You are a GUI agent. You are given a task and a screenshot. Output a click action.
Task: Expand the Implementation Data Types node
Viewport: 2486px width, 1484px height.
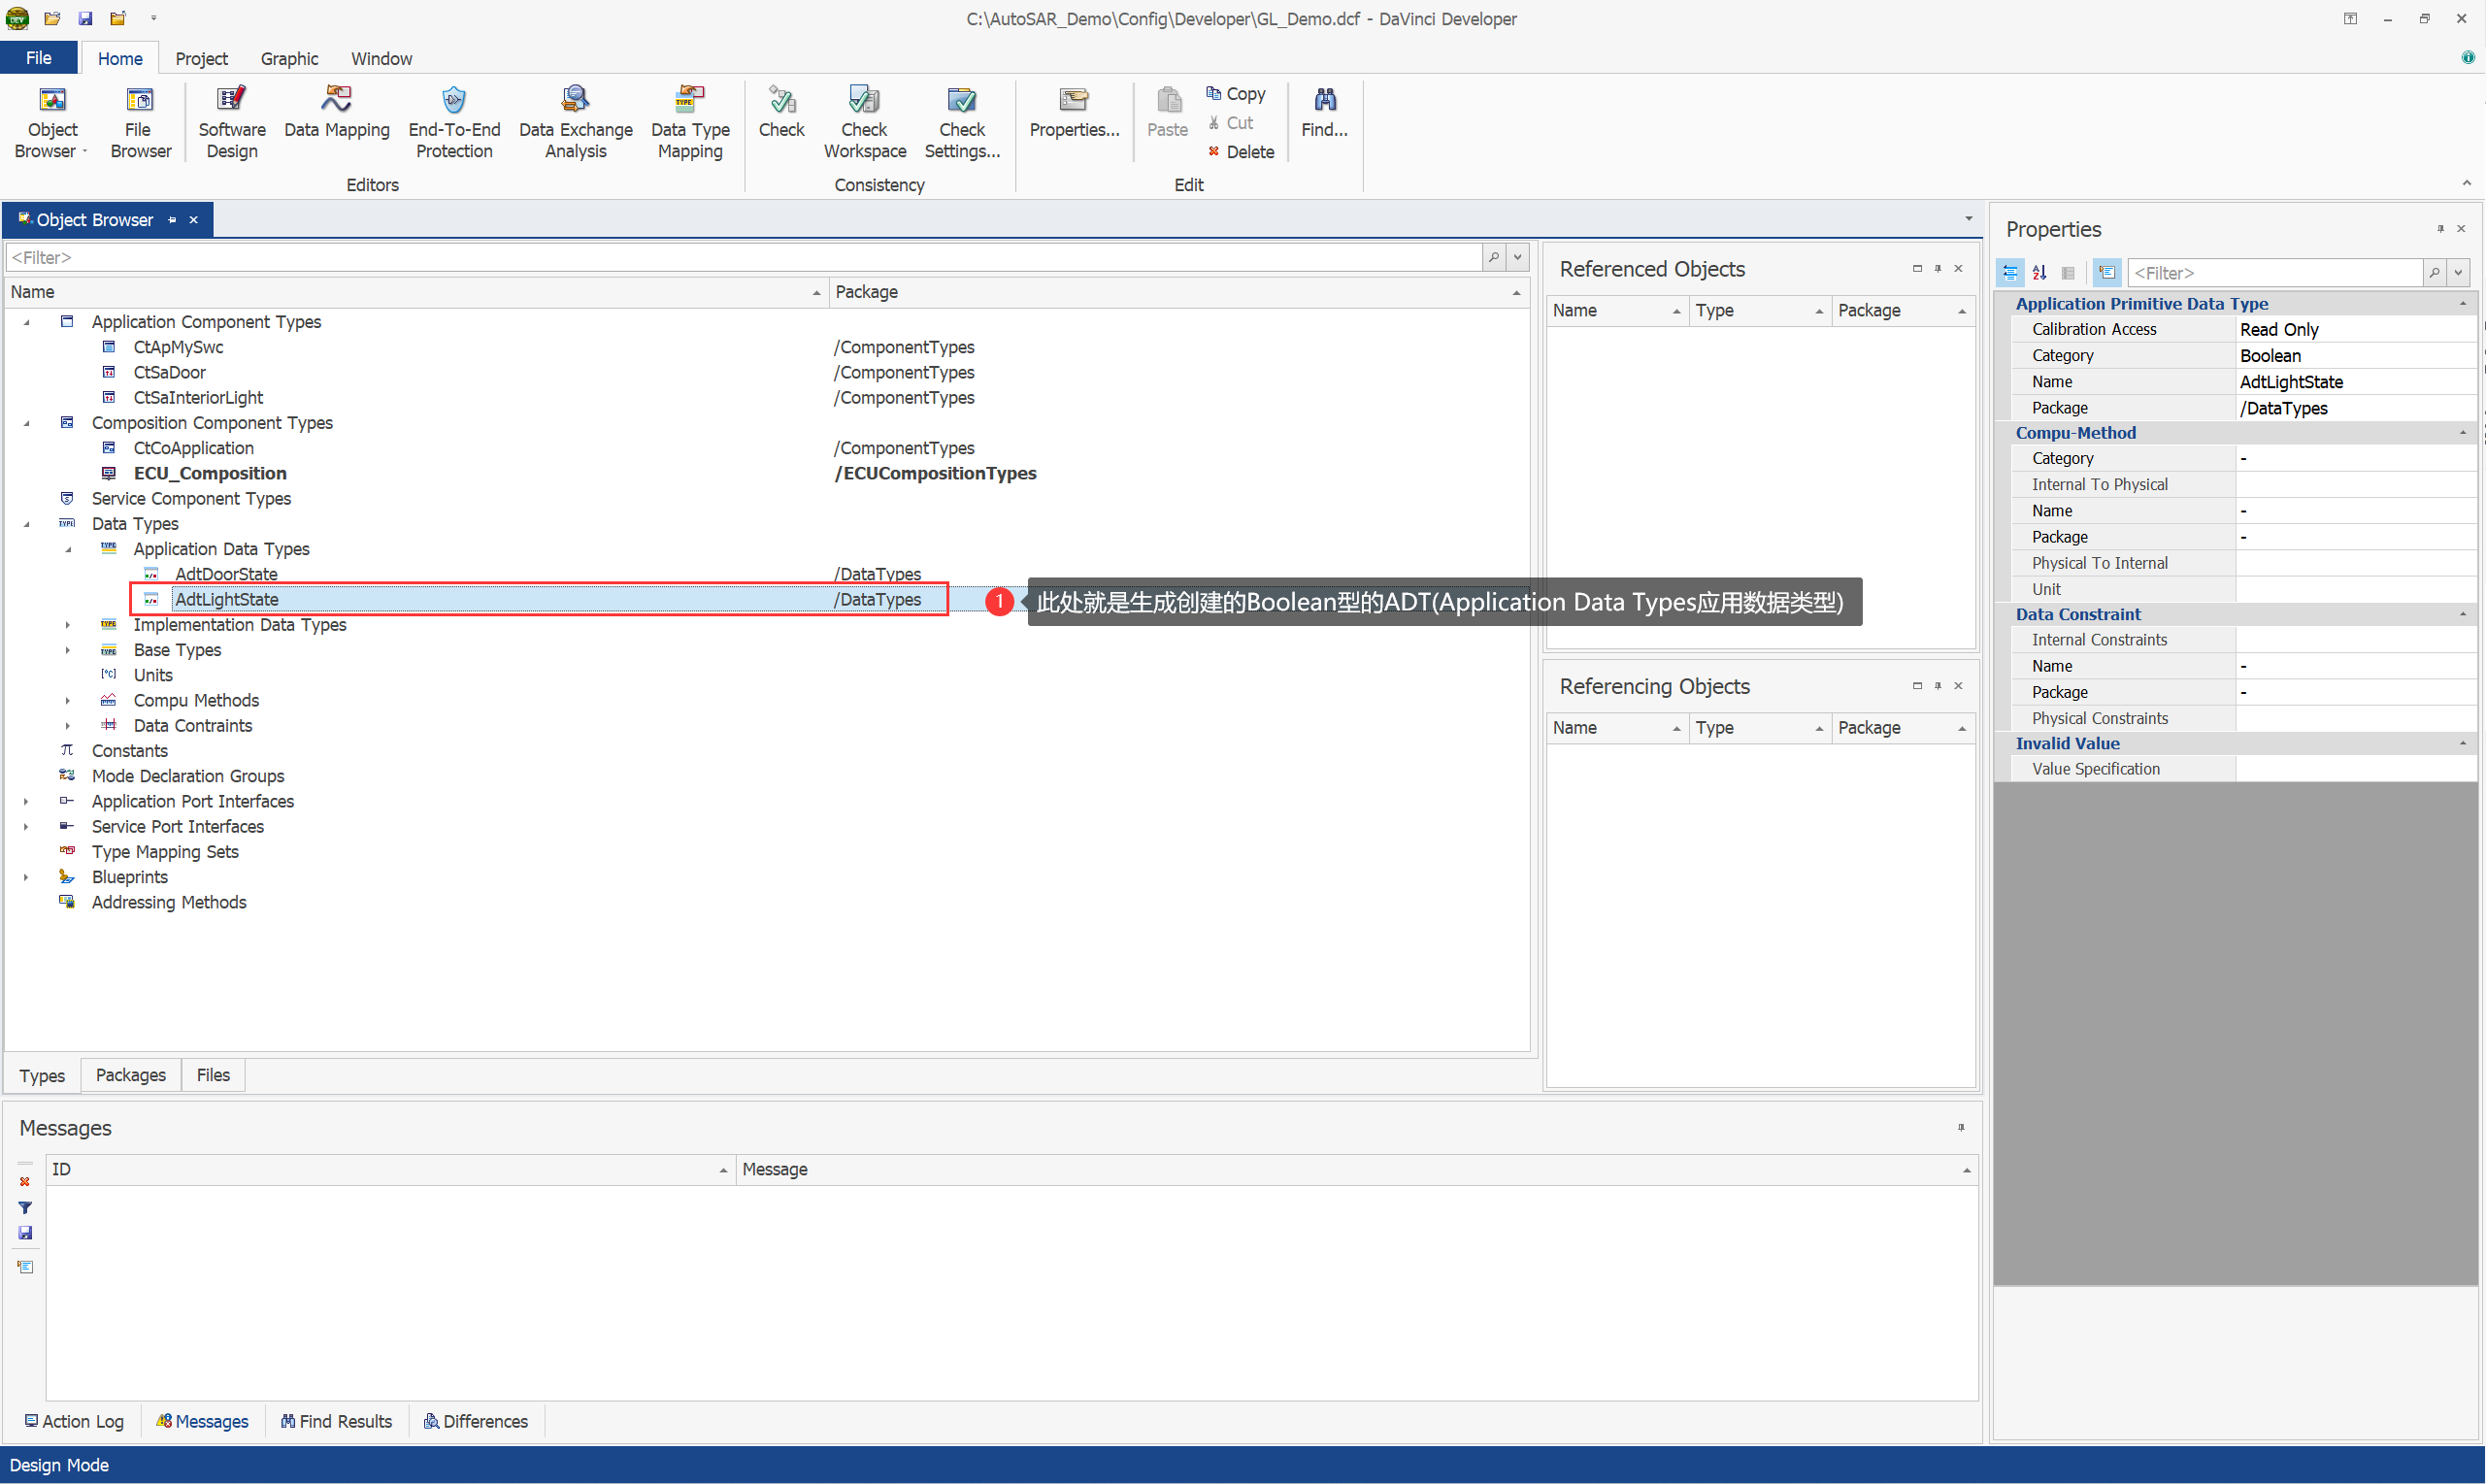click(x=68, y=625)
